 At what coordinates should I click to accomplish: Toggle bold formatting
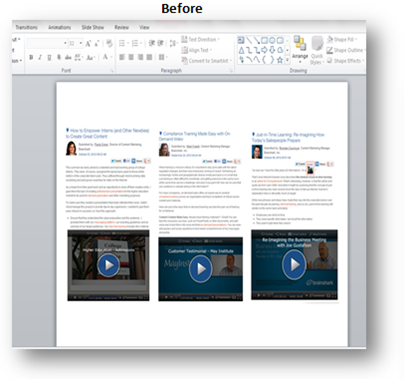pos(31,57)
